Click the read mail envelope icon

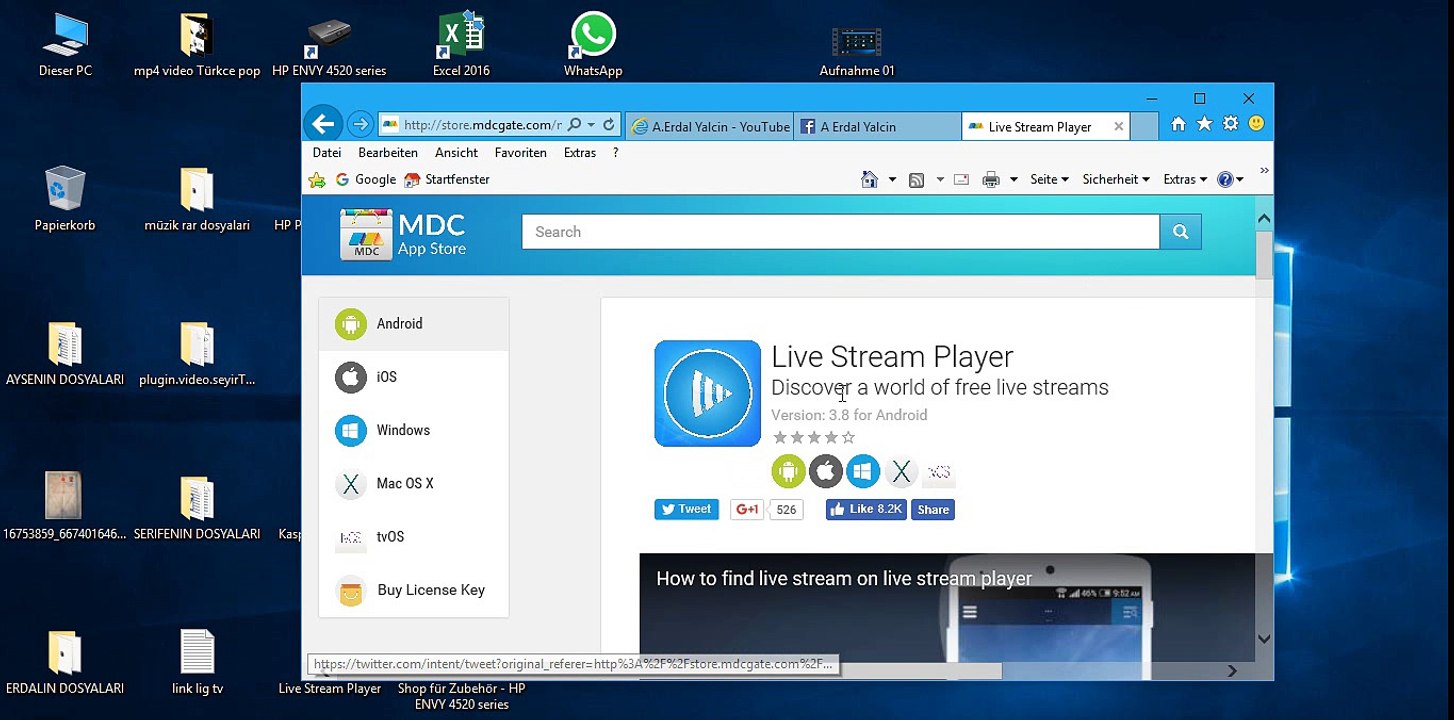[961, 180]
